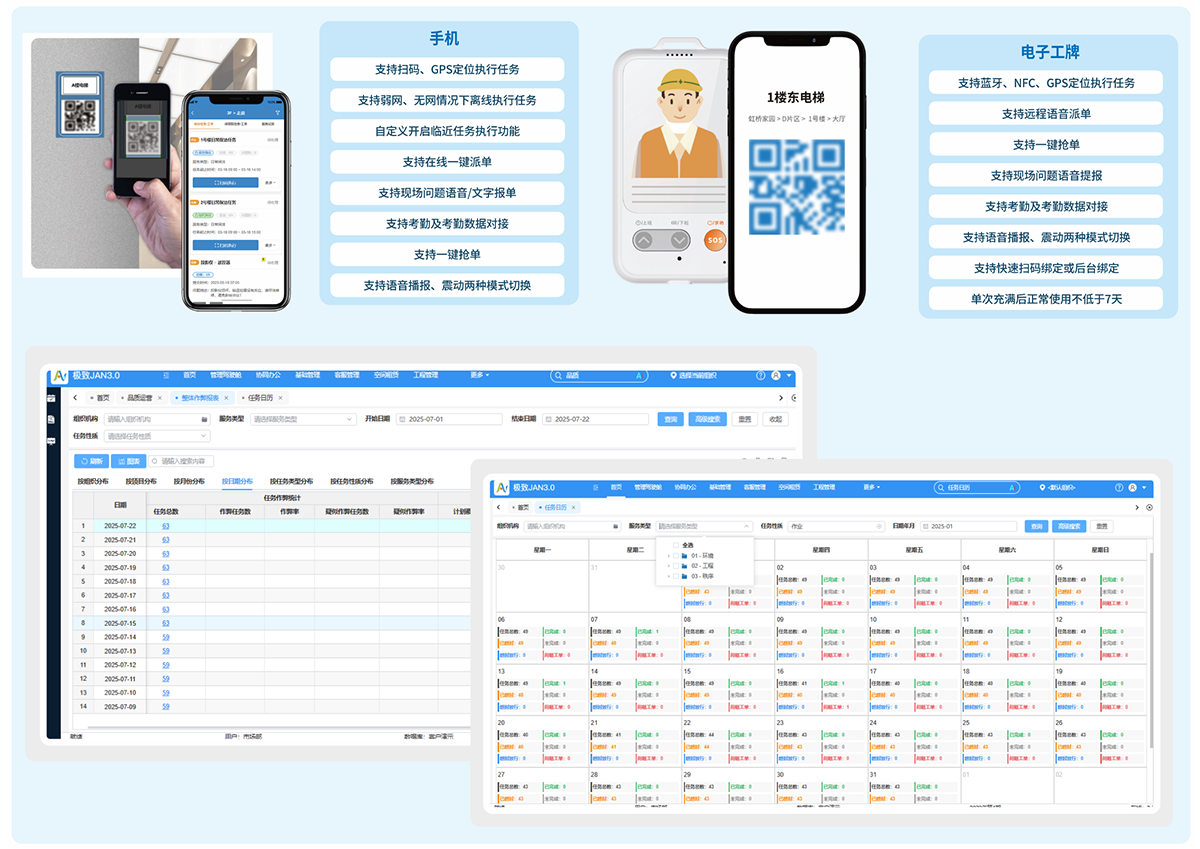Open task total 63 link for 2025-07-22
Image resolution: width=1200 pixels, height=849 pixels.
coord(166,525)
